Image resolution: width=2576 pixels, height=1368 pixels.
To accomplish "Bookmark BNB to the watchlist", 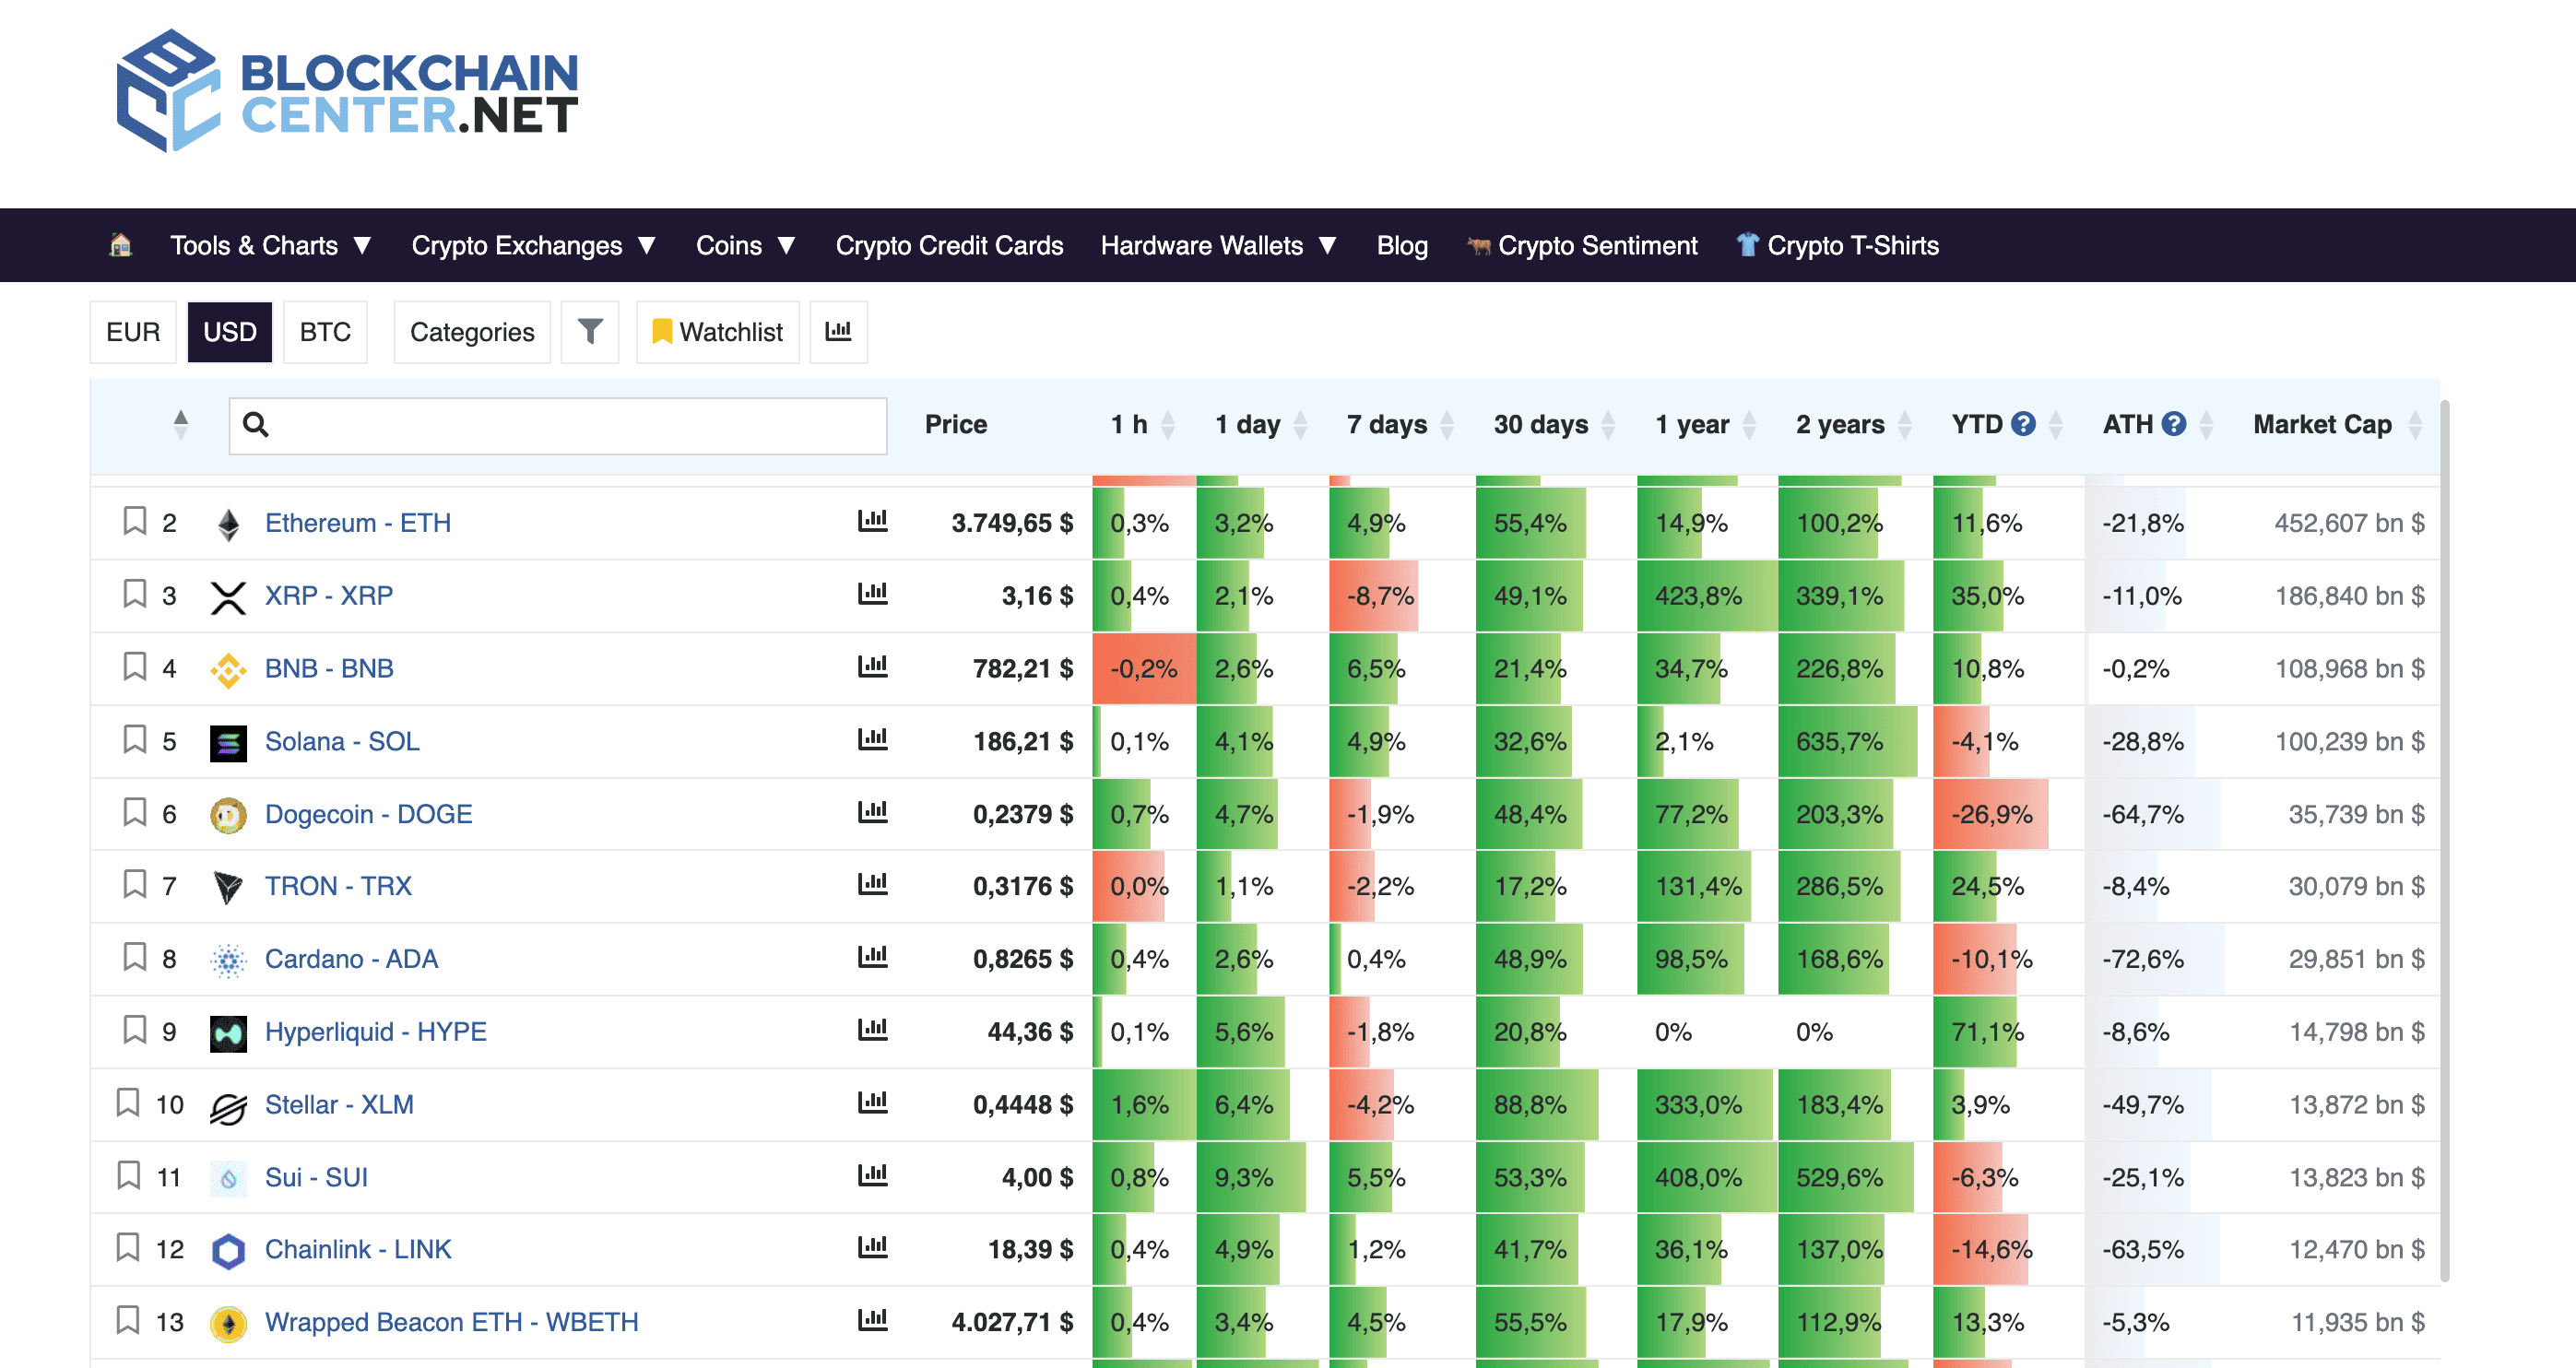I will pos(134,666).
